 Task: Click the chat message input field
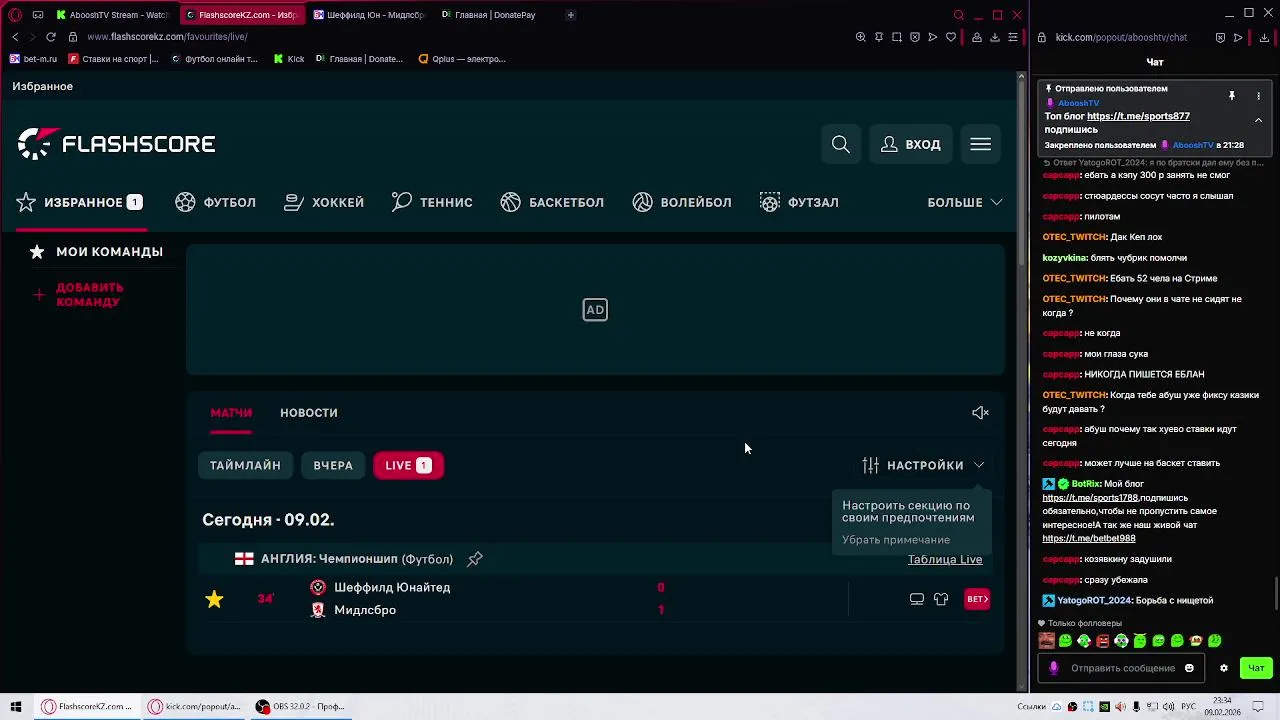(x=1122, y=668)
